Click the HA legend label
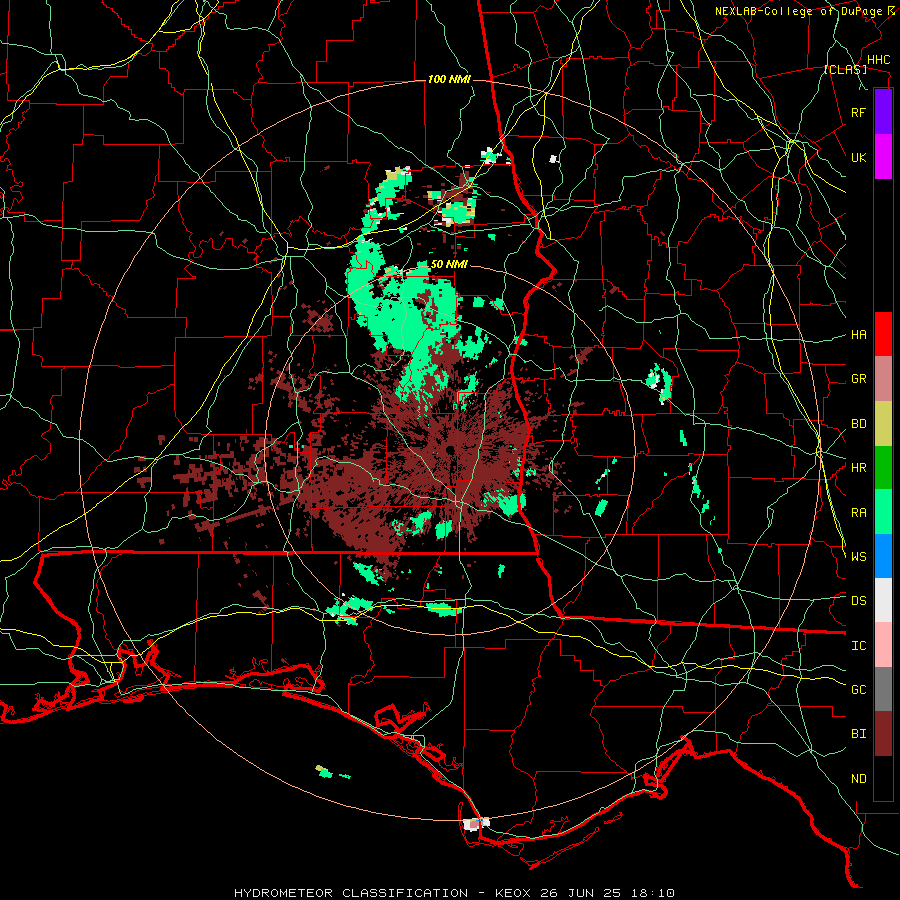Screen dimensions: 900x900 click(859, 334)
